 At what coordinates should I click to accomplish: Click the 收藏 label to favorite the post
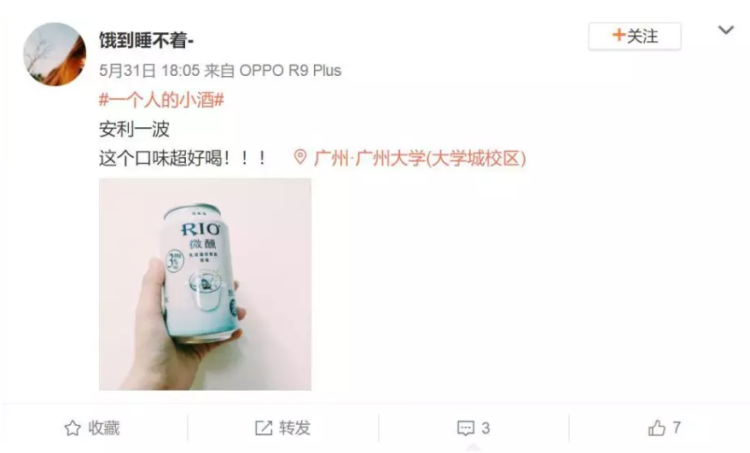pyautogui.click(x=104, y=428)
